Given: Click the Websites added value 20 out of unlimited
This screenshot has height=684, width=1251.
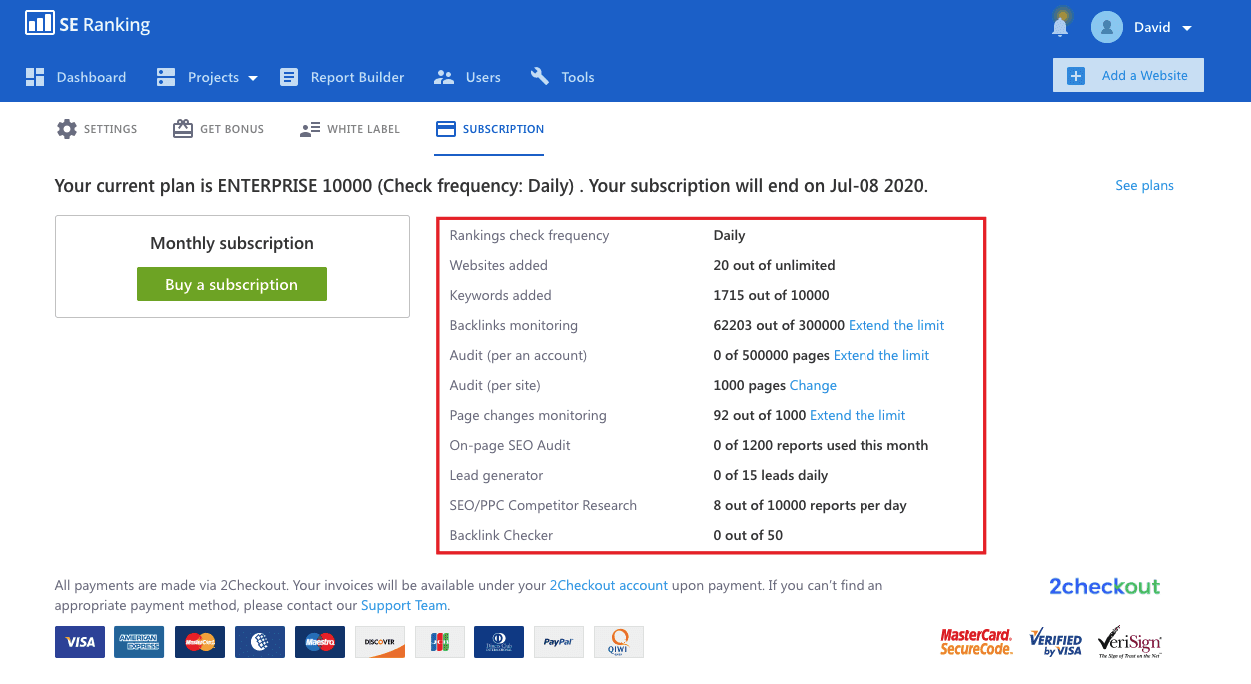Looking at the screenshot, I should [x=775, y=265].
